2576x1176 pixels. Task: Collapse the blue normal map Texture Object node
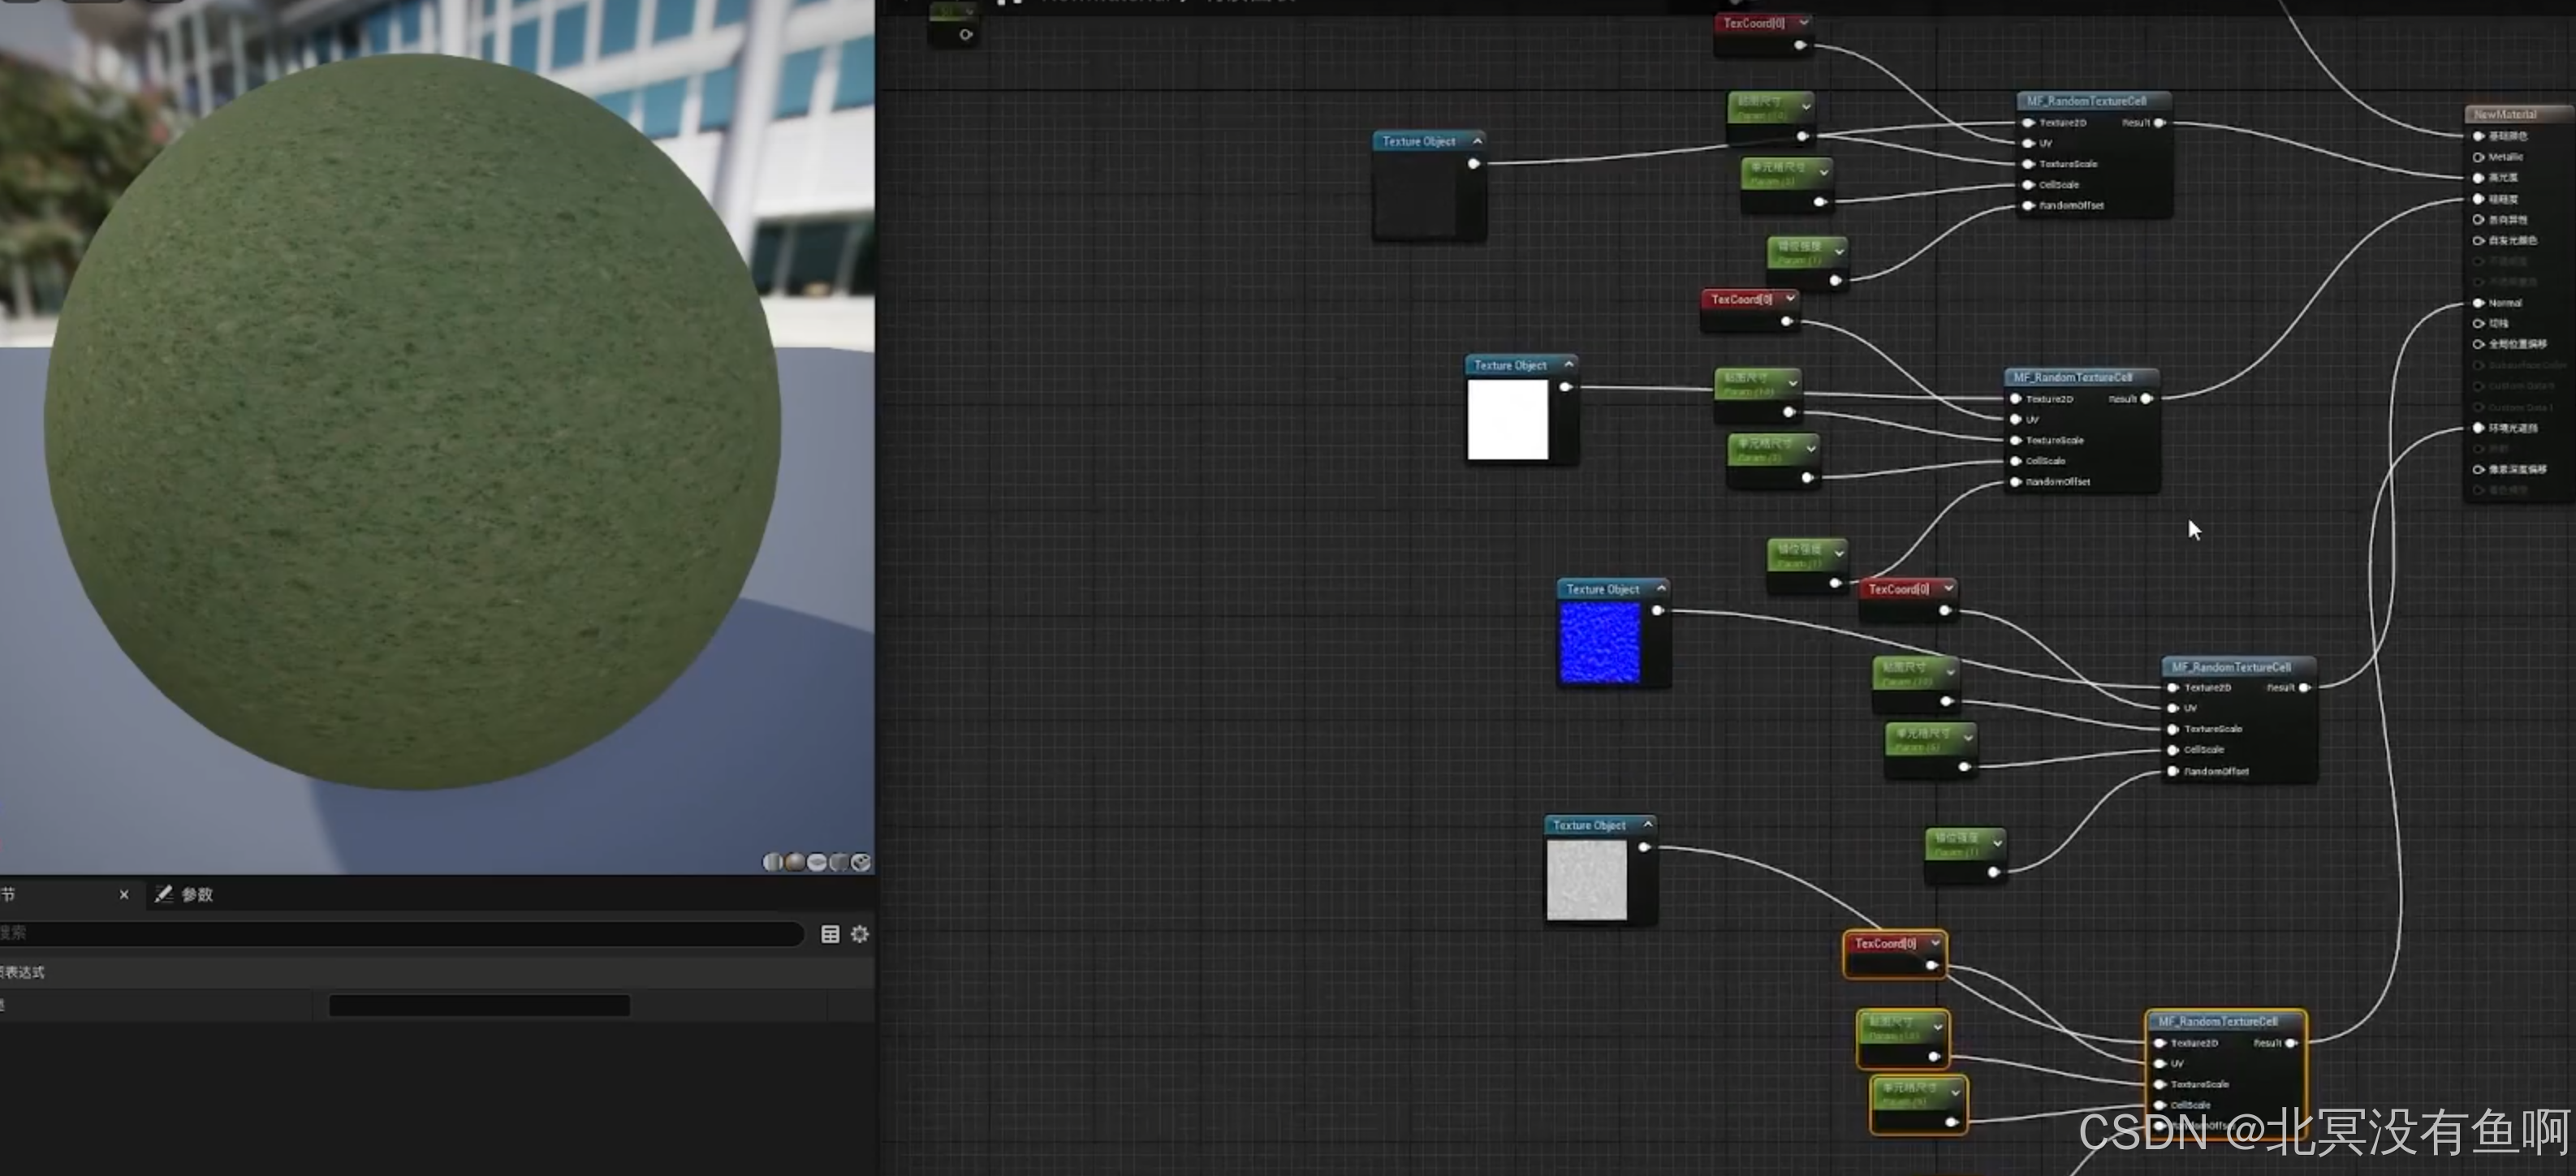[1662, 589]
